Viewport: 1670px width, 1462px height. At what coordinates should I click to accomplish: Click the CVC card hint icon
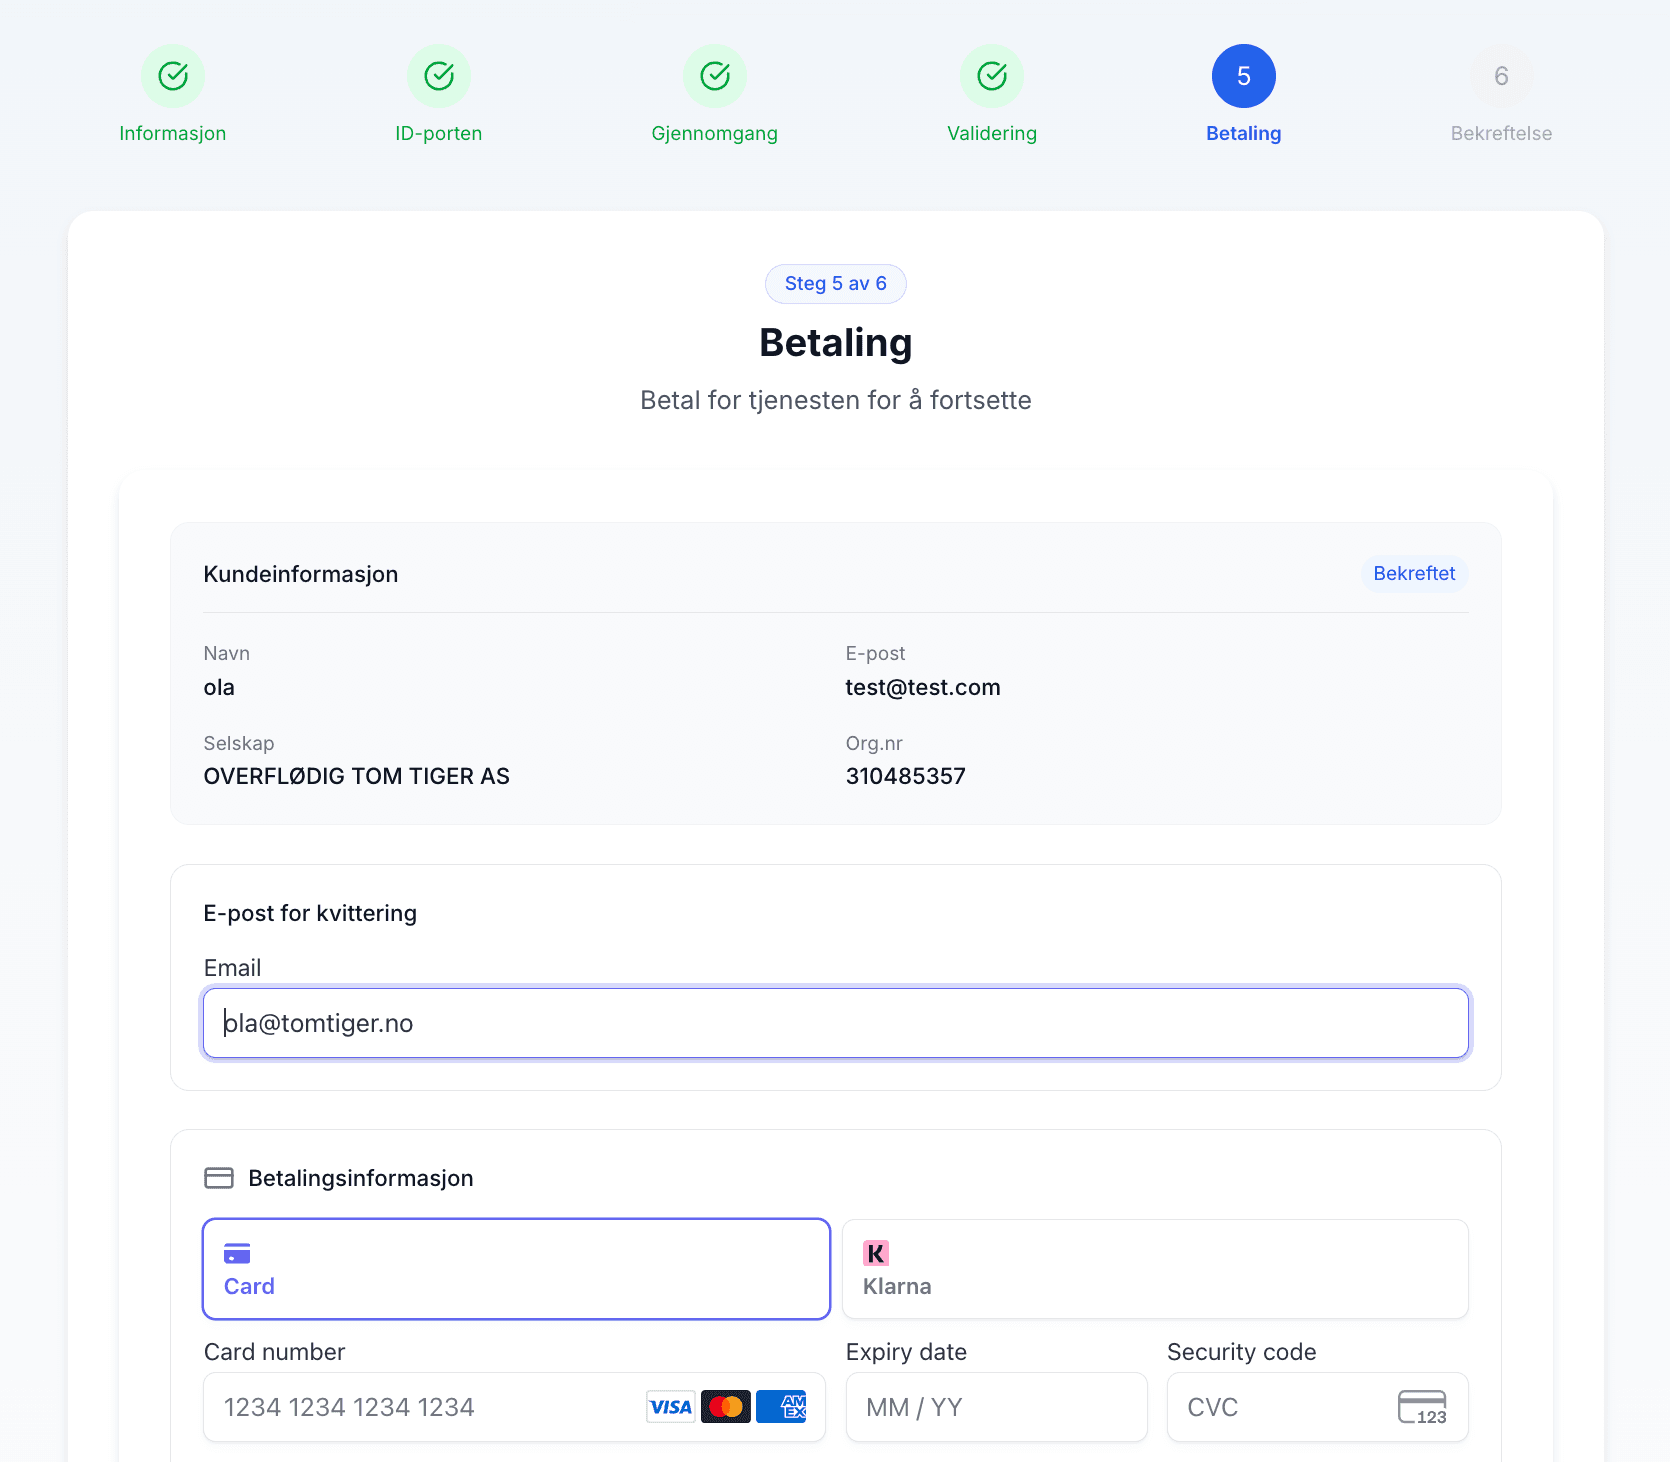(1422, 1407)
